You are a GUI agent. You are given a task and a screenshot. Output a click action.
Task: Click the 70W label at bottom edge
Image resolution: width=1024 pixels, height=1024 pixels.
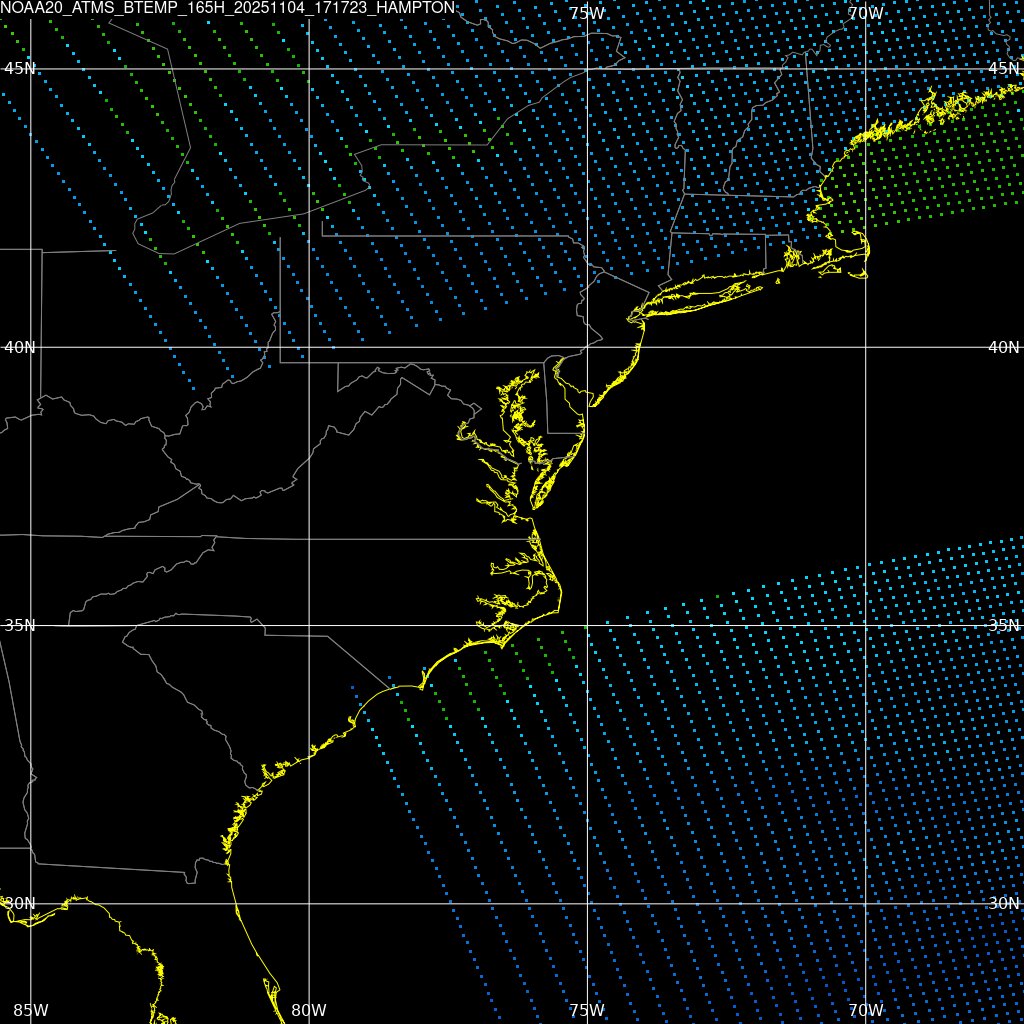coord(864,1010)
